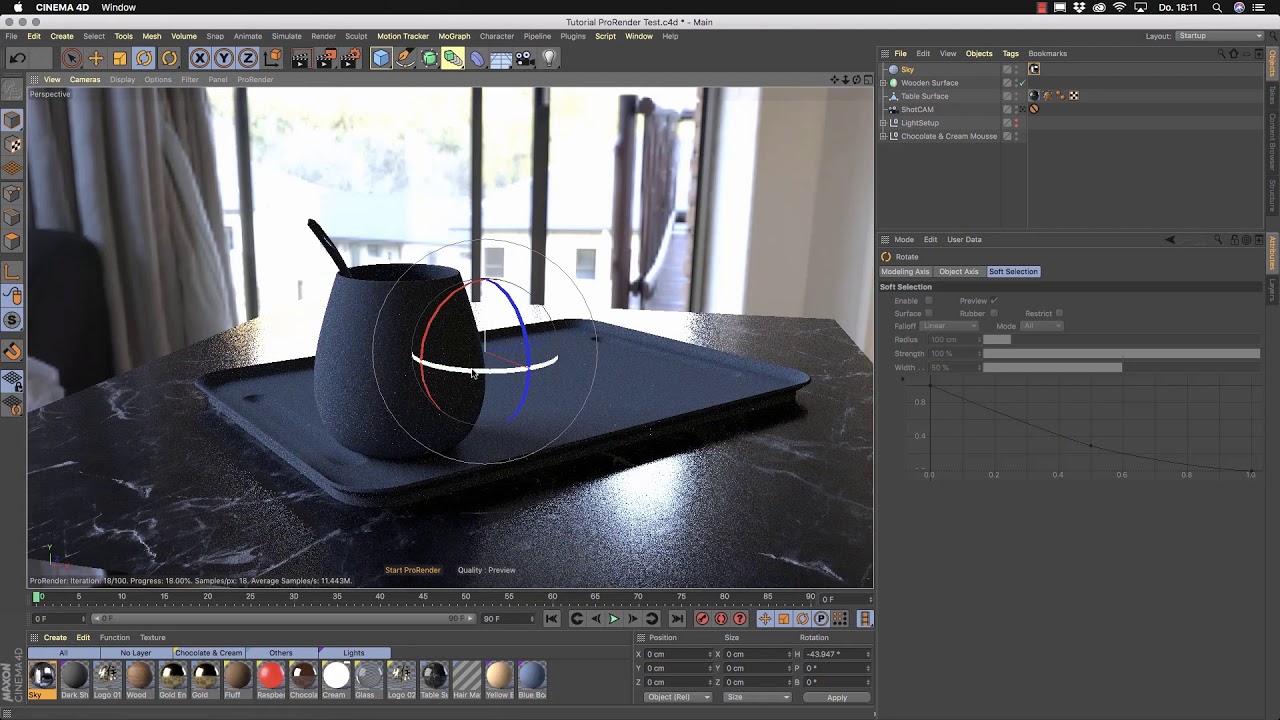Toggle Z axis lock
1280x720 pixels.
pos(248,58)
